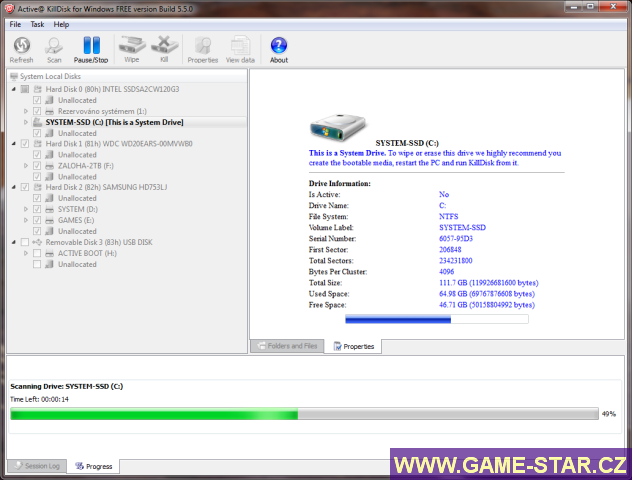Image resolution: width=632 pixels, height=480 pixels.
Task: Toggle checkbox for Hard Disk 1 WDC
Action: 25,143
